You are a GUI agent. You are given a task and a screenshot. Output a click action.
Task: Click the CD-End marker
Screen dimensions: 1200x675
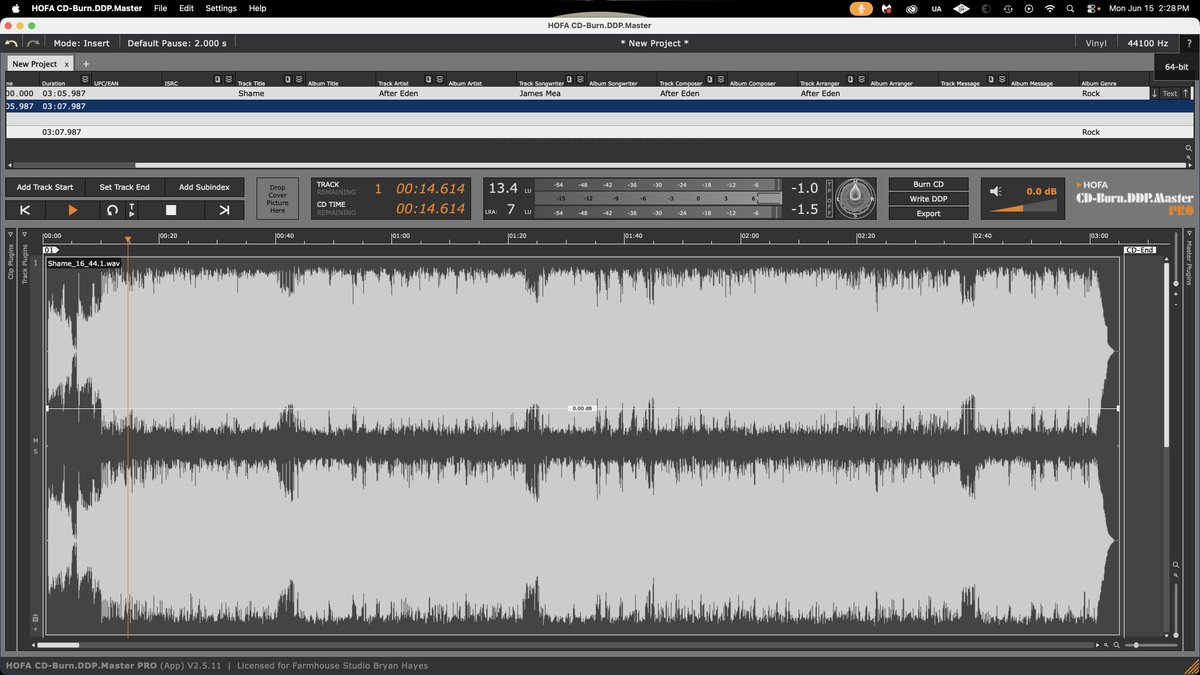[x=1140, y=250]
